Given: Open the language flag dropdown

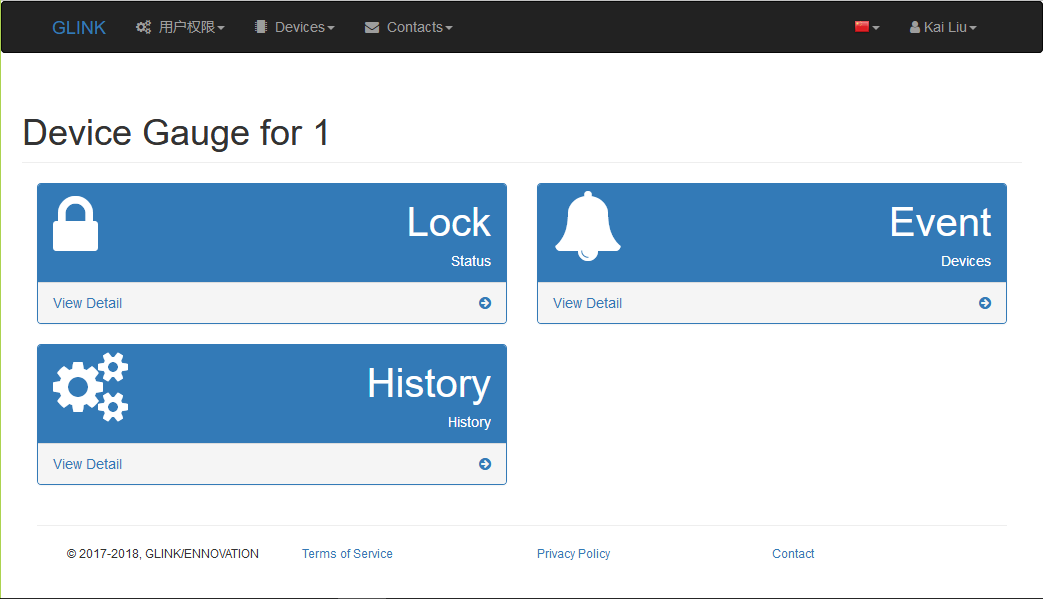Looking at the screenshot, I should click(867, 27).
